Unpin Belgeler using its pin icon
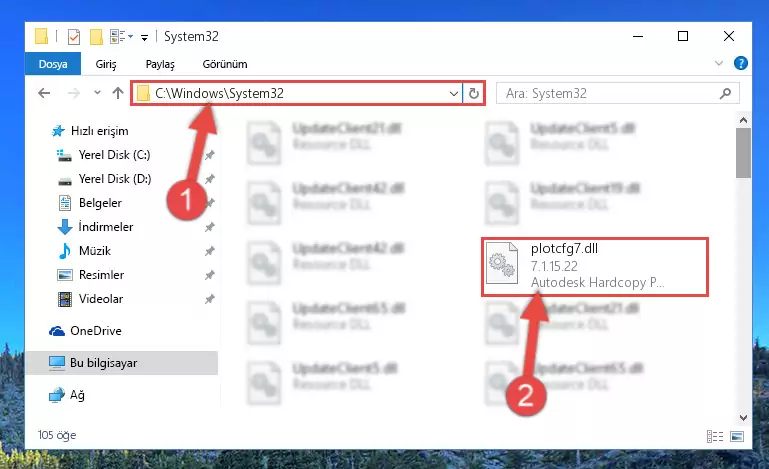 pos(210,203)
